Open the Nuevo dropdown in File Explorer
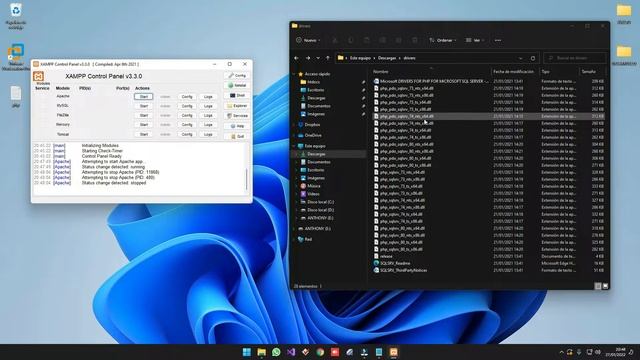This screenshot has width=640, height=360. point(308,40)
